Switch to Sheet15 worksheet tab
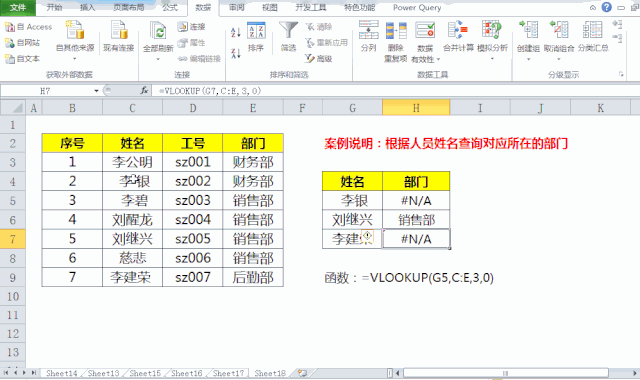Viewport: 640px width, 380px height. coord(145,373)
